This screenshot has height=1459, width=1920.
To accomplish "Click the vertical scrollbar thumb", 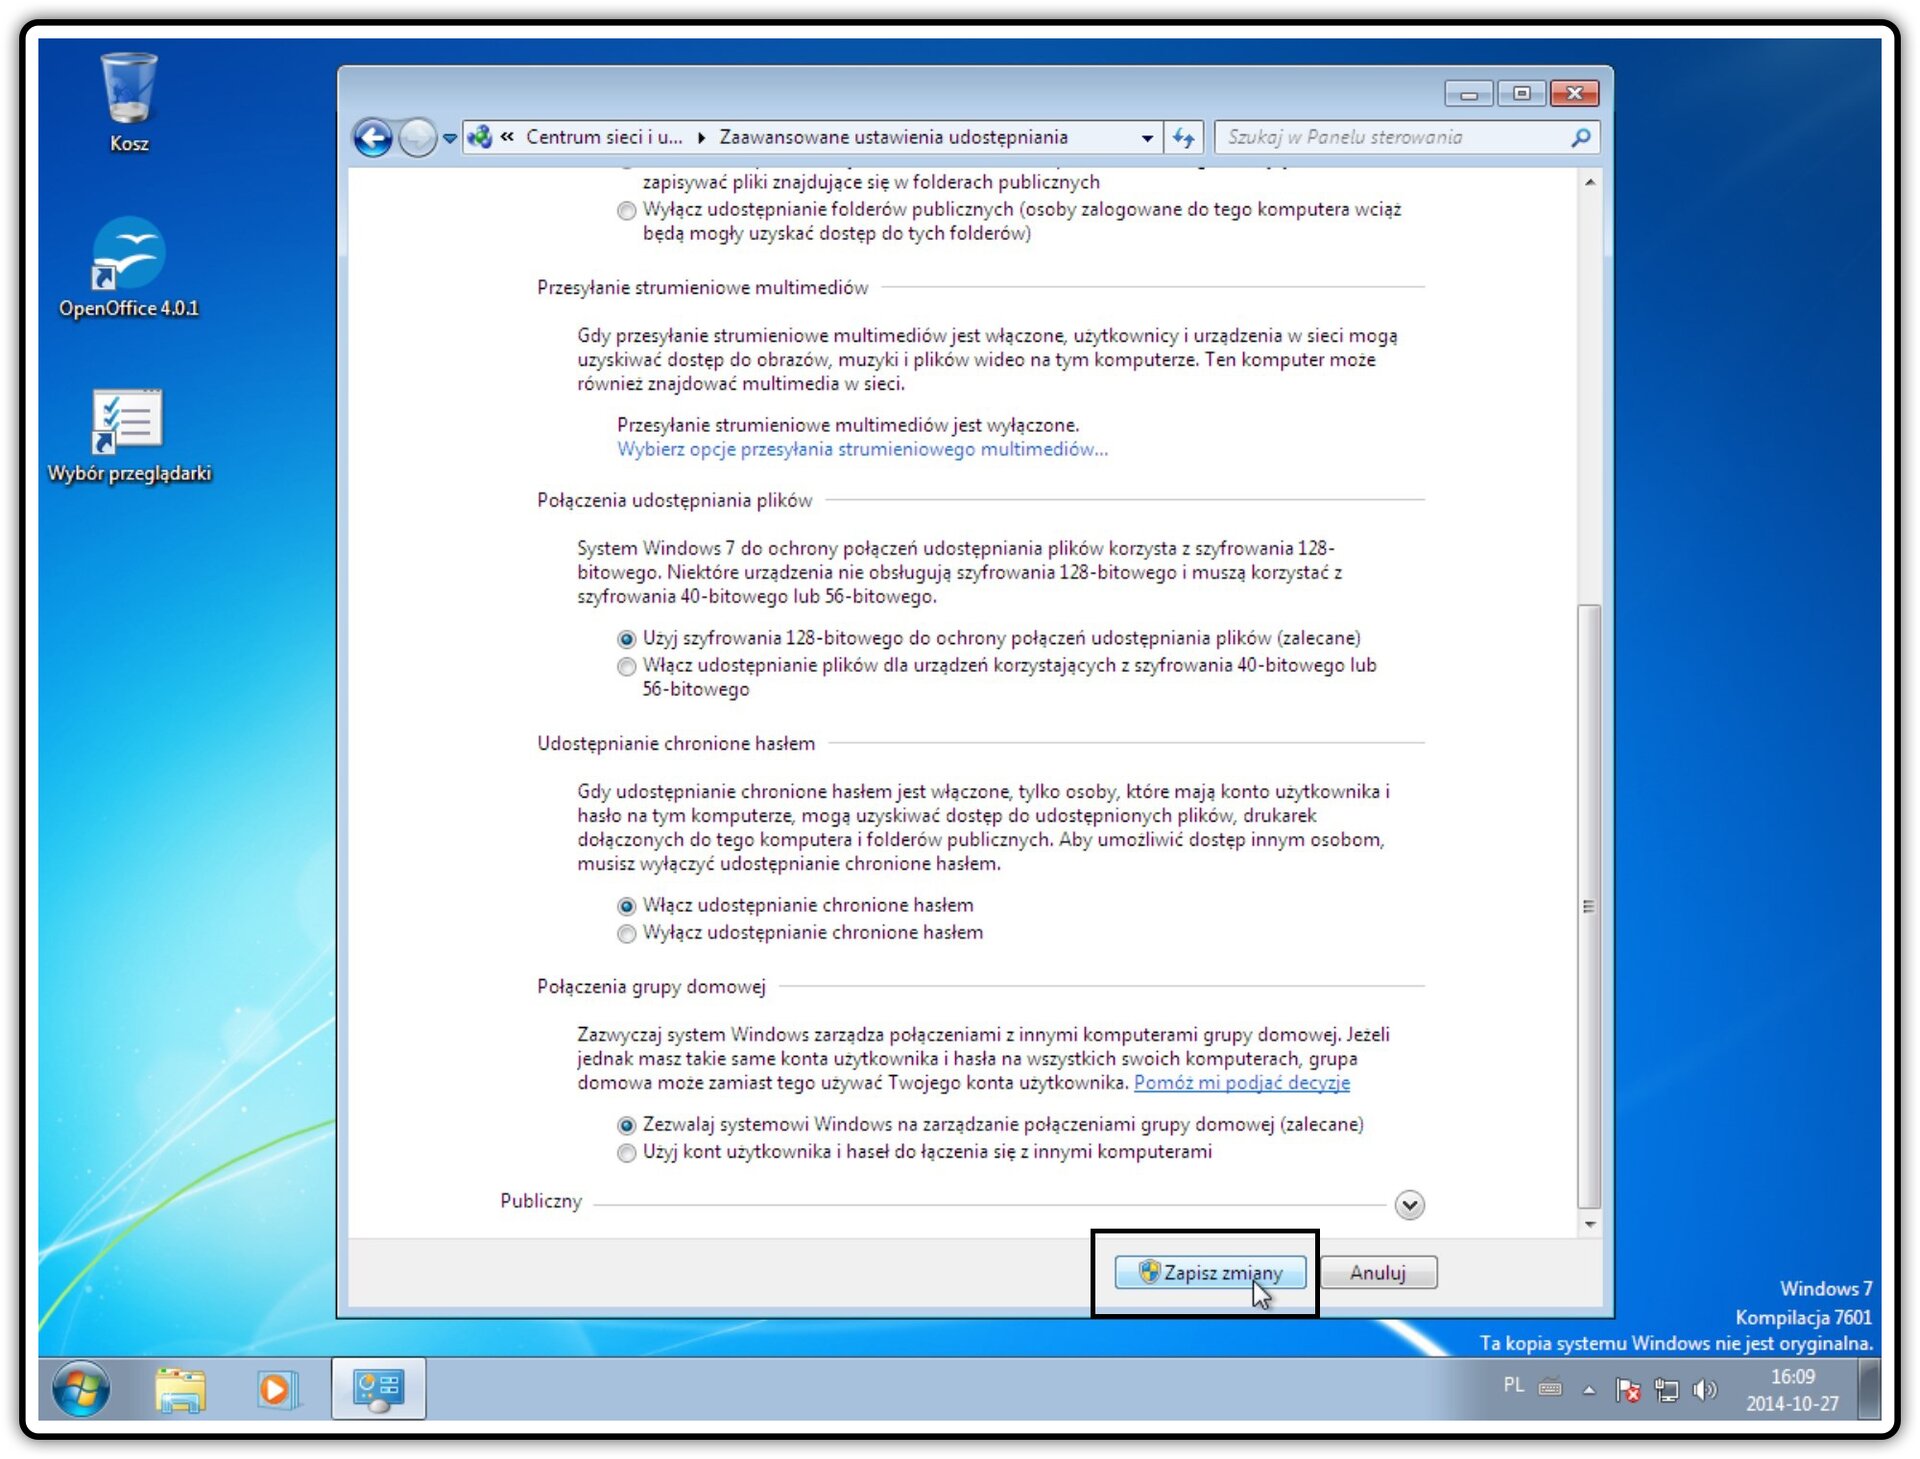I will [x=1589, y=906].
